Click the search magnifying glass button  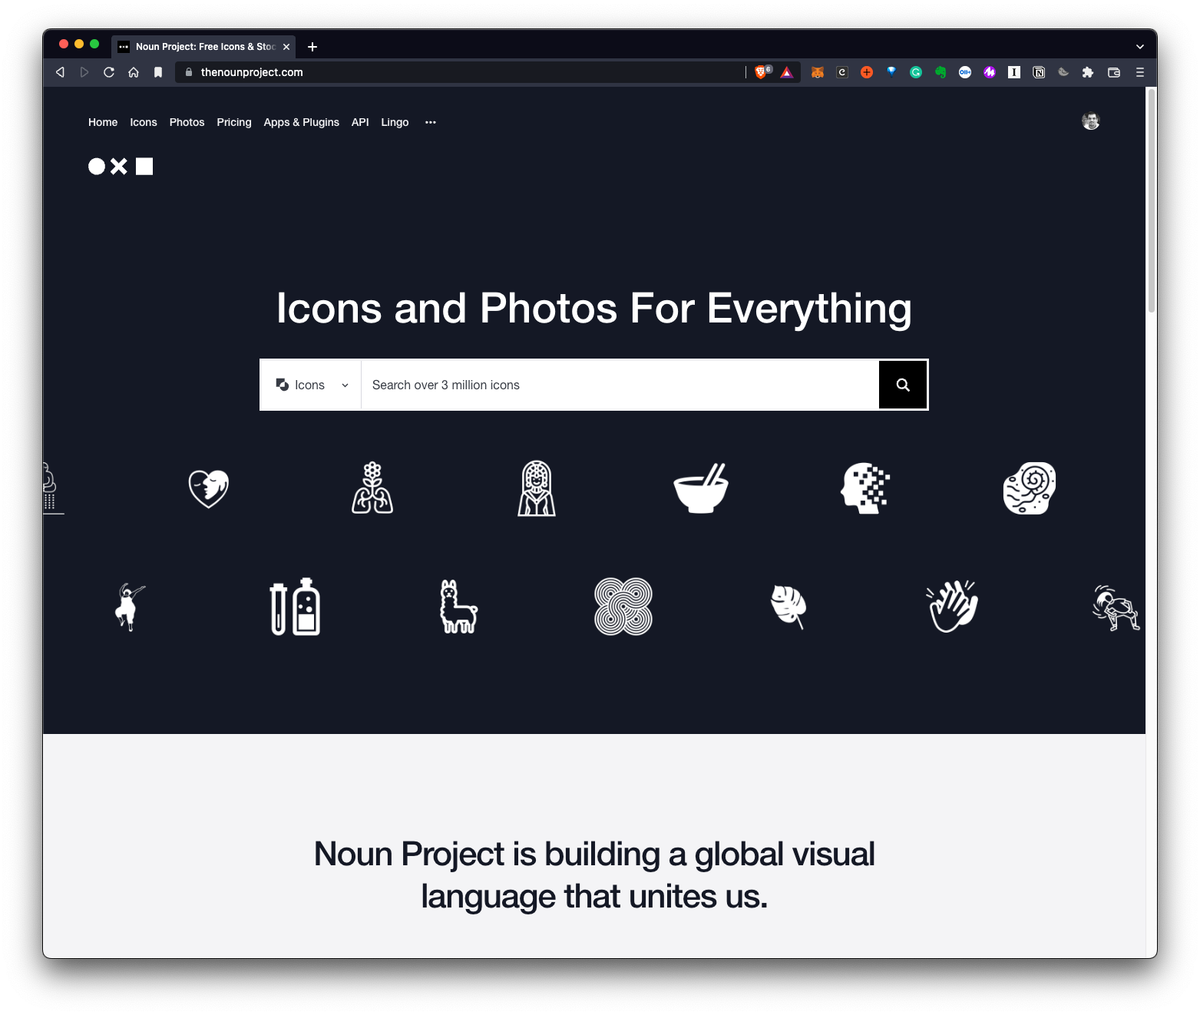[x=902, y=384]
